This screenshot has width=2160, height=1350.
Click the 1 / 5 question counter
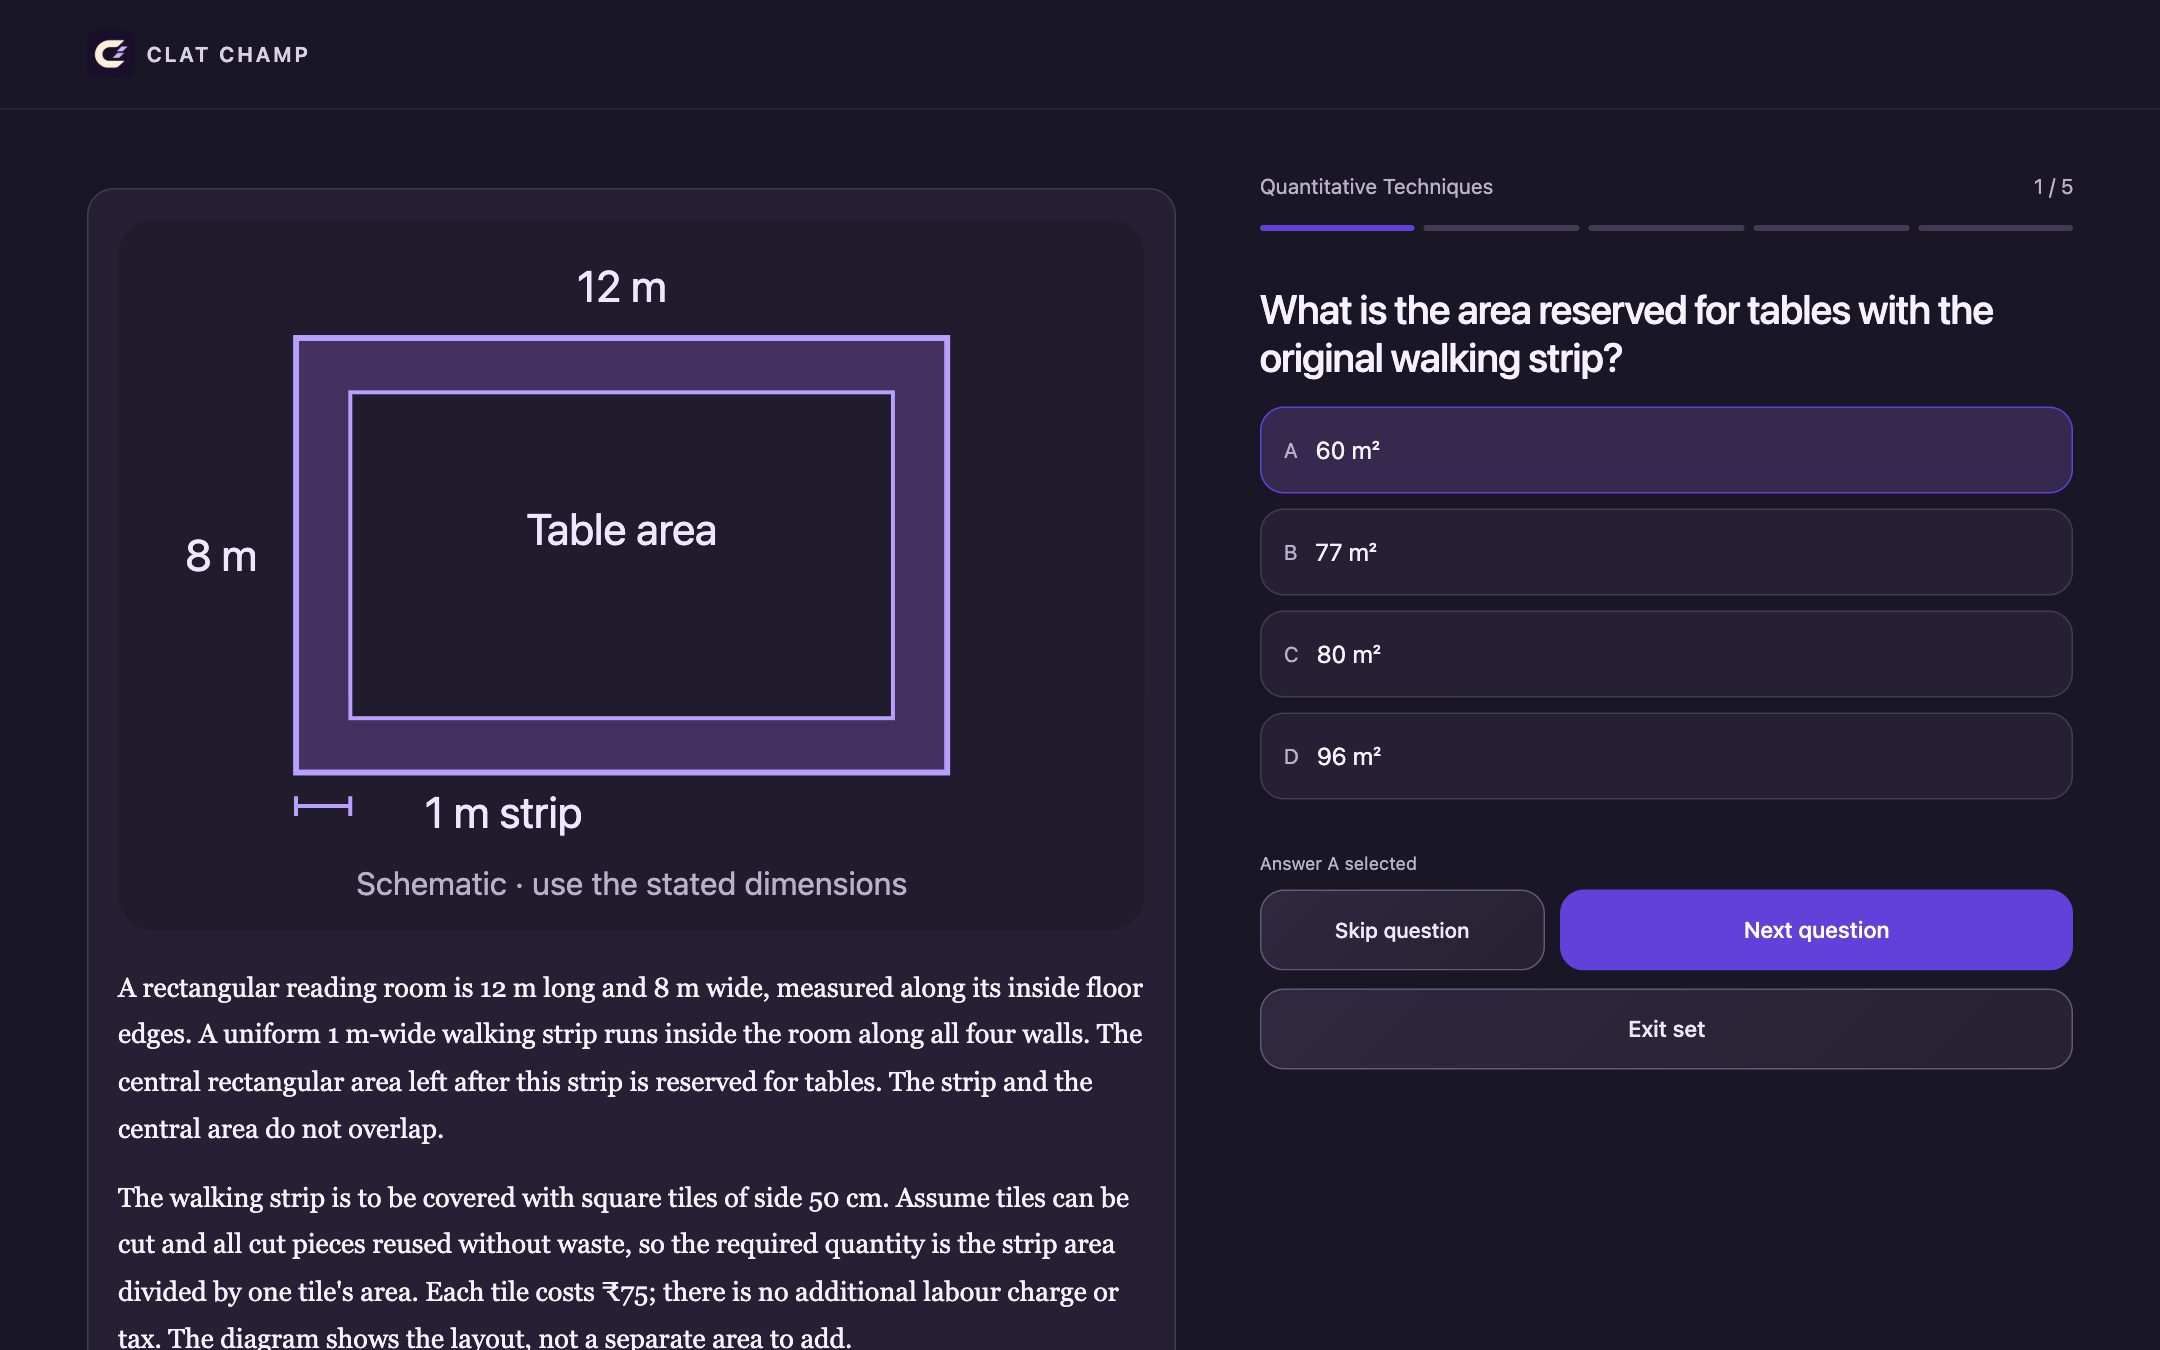[x=2052, y=187]
